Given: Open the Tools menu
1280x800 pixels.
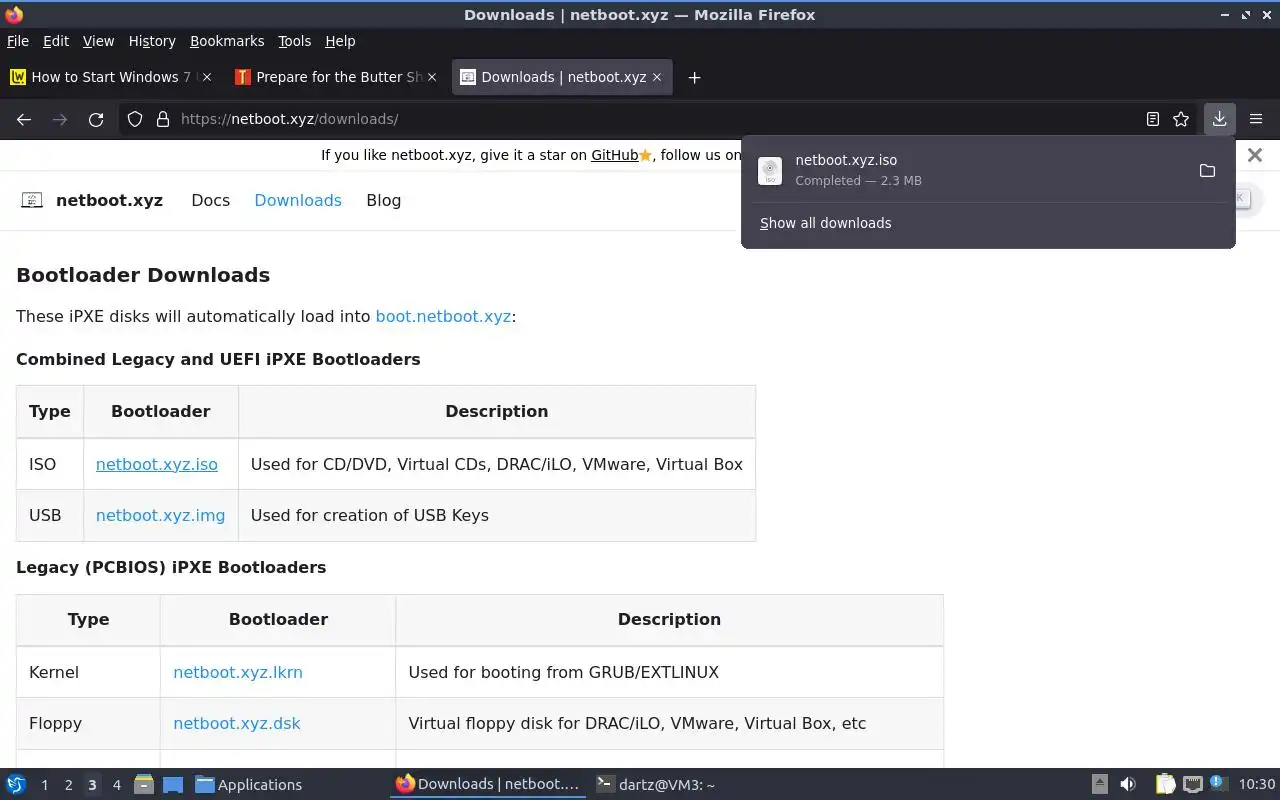Looking at the screenshot, I should pos(295,41).
